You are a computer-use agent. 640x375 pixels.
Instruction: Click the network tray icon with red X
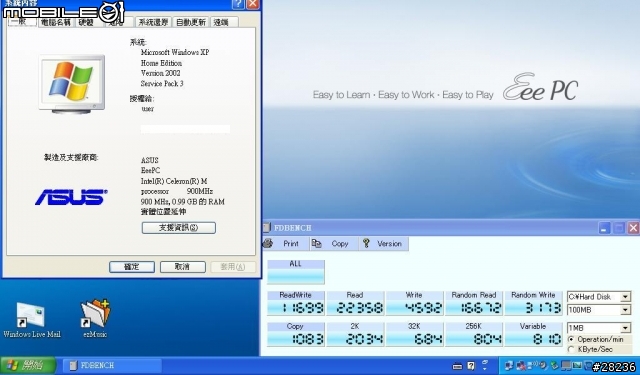tap(520, 366)
